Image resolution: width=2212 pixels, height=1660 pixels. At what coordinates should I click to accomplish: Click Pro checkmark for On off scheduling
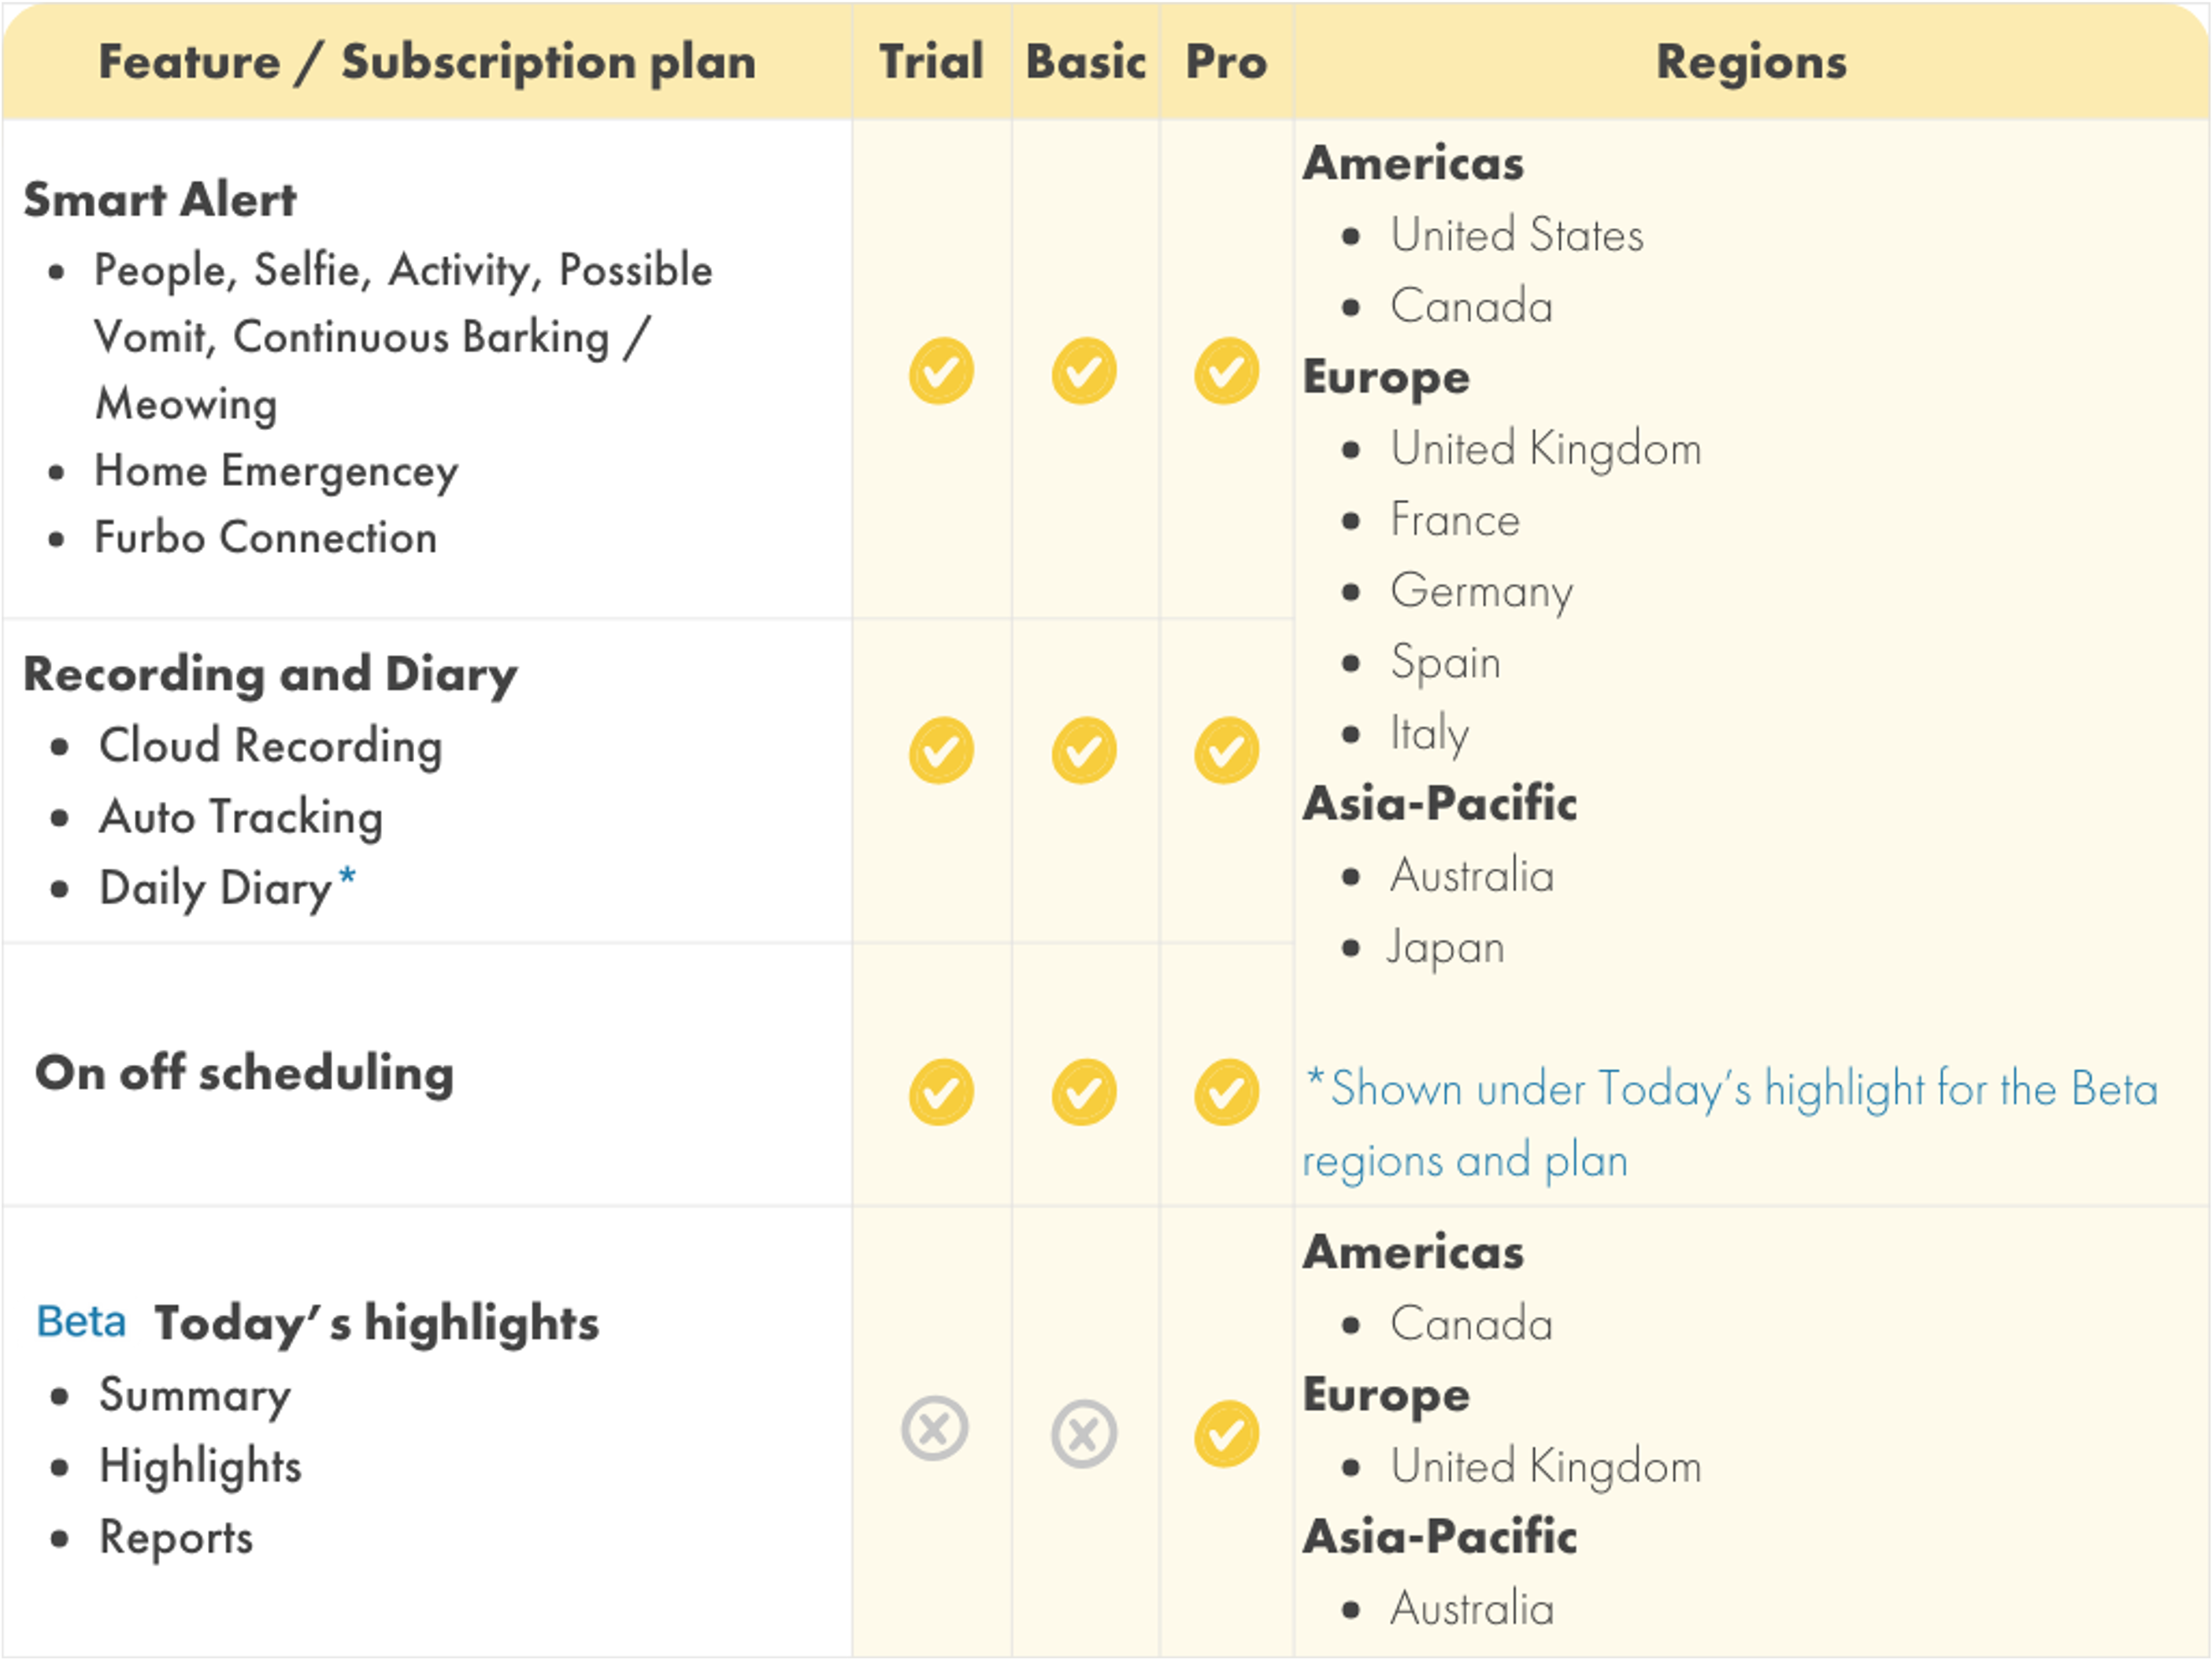click(x=1227, y=1092)
